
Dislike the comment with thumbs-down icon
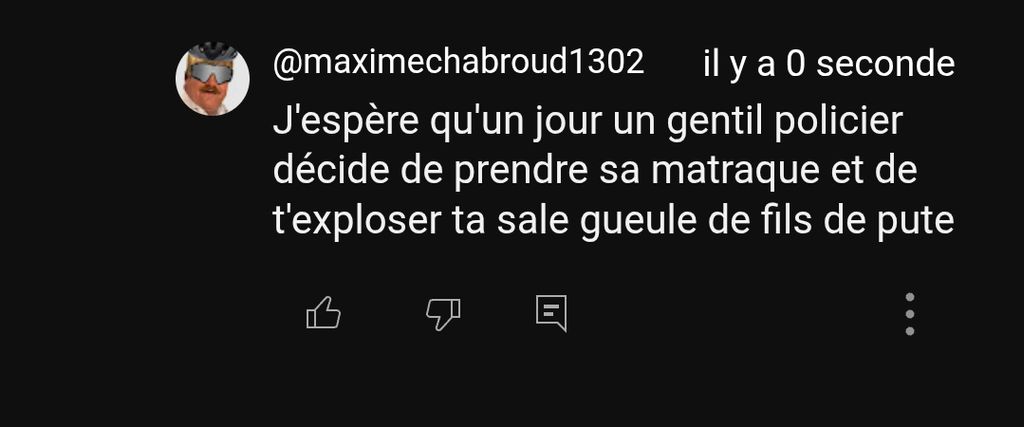click(x=443, y=313)
